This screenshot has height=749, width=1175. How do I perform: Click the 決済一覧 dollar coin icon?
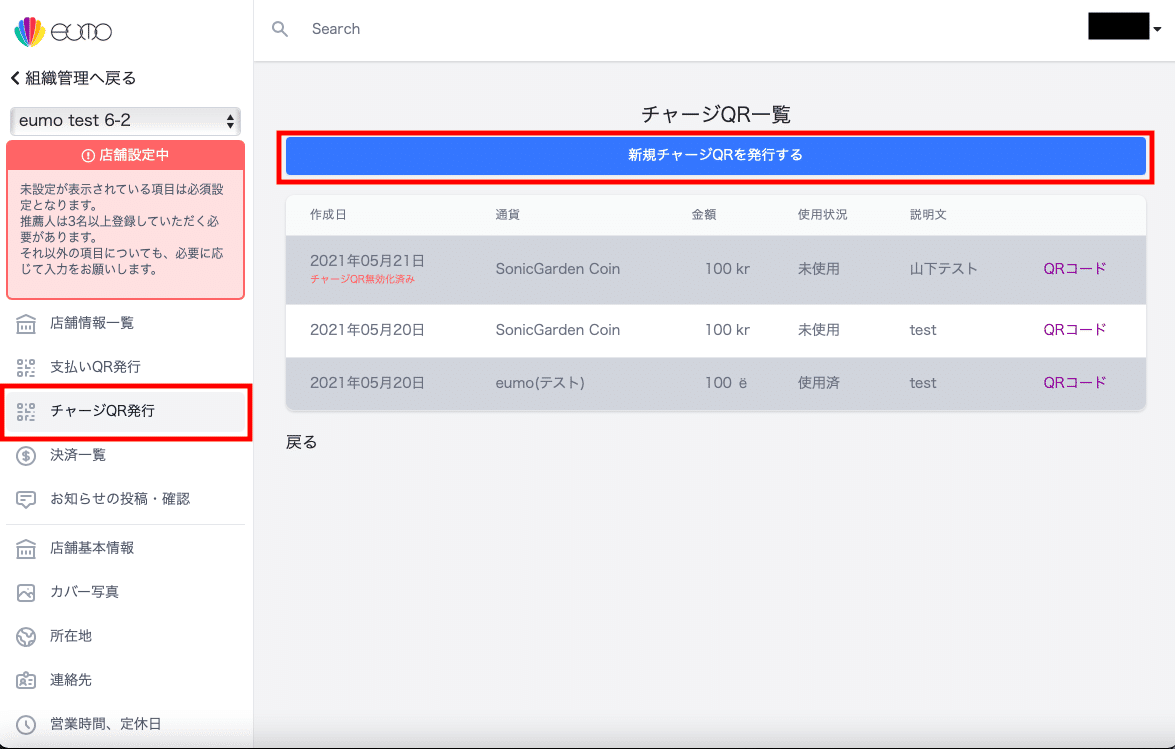[26, 455]
